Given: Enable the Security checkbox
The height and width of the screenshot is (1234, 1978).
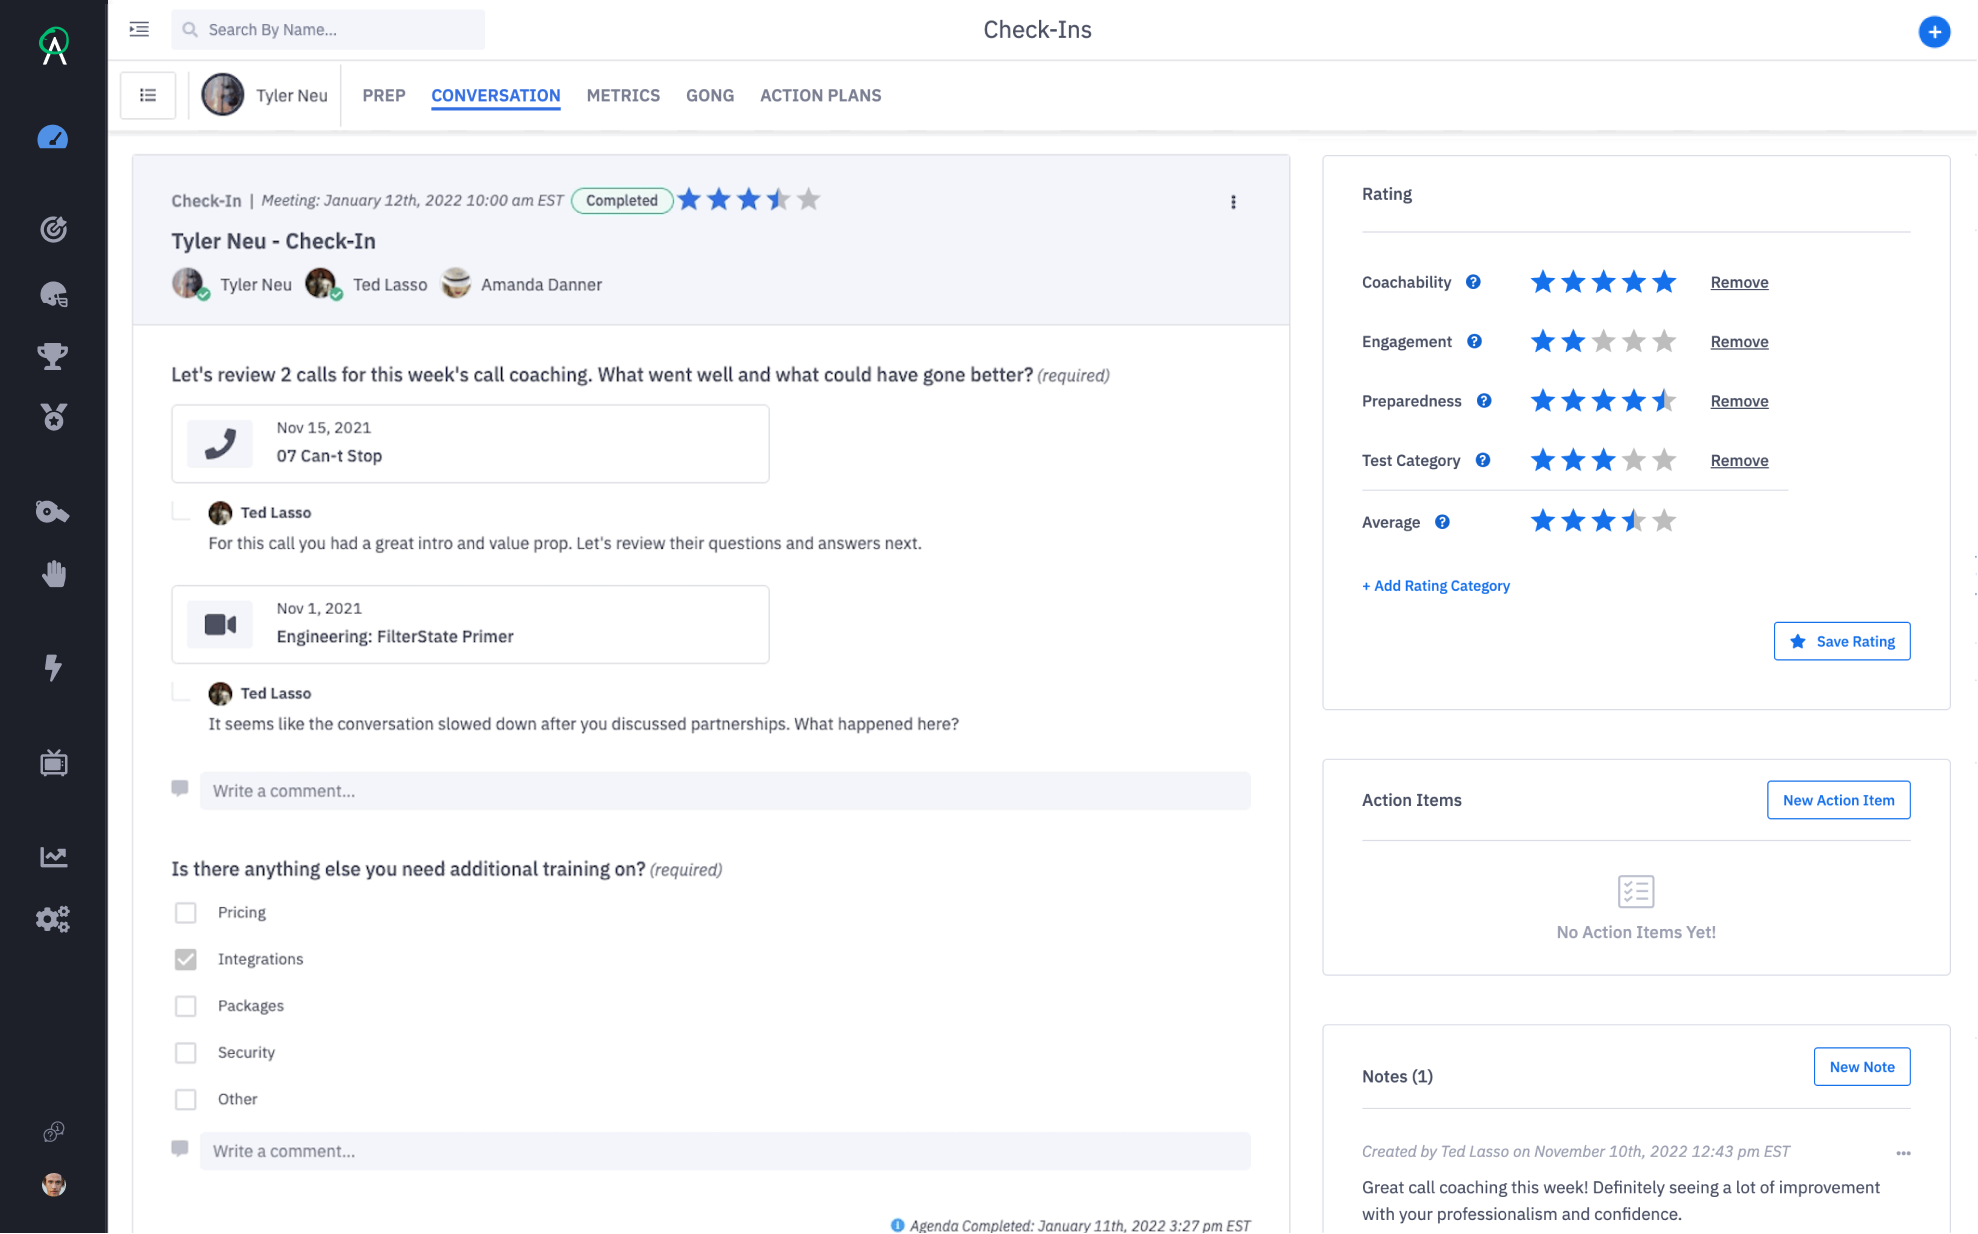Looking at the screenshot, I should [186, 1052].
